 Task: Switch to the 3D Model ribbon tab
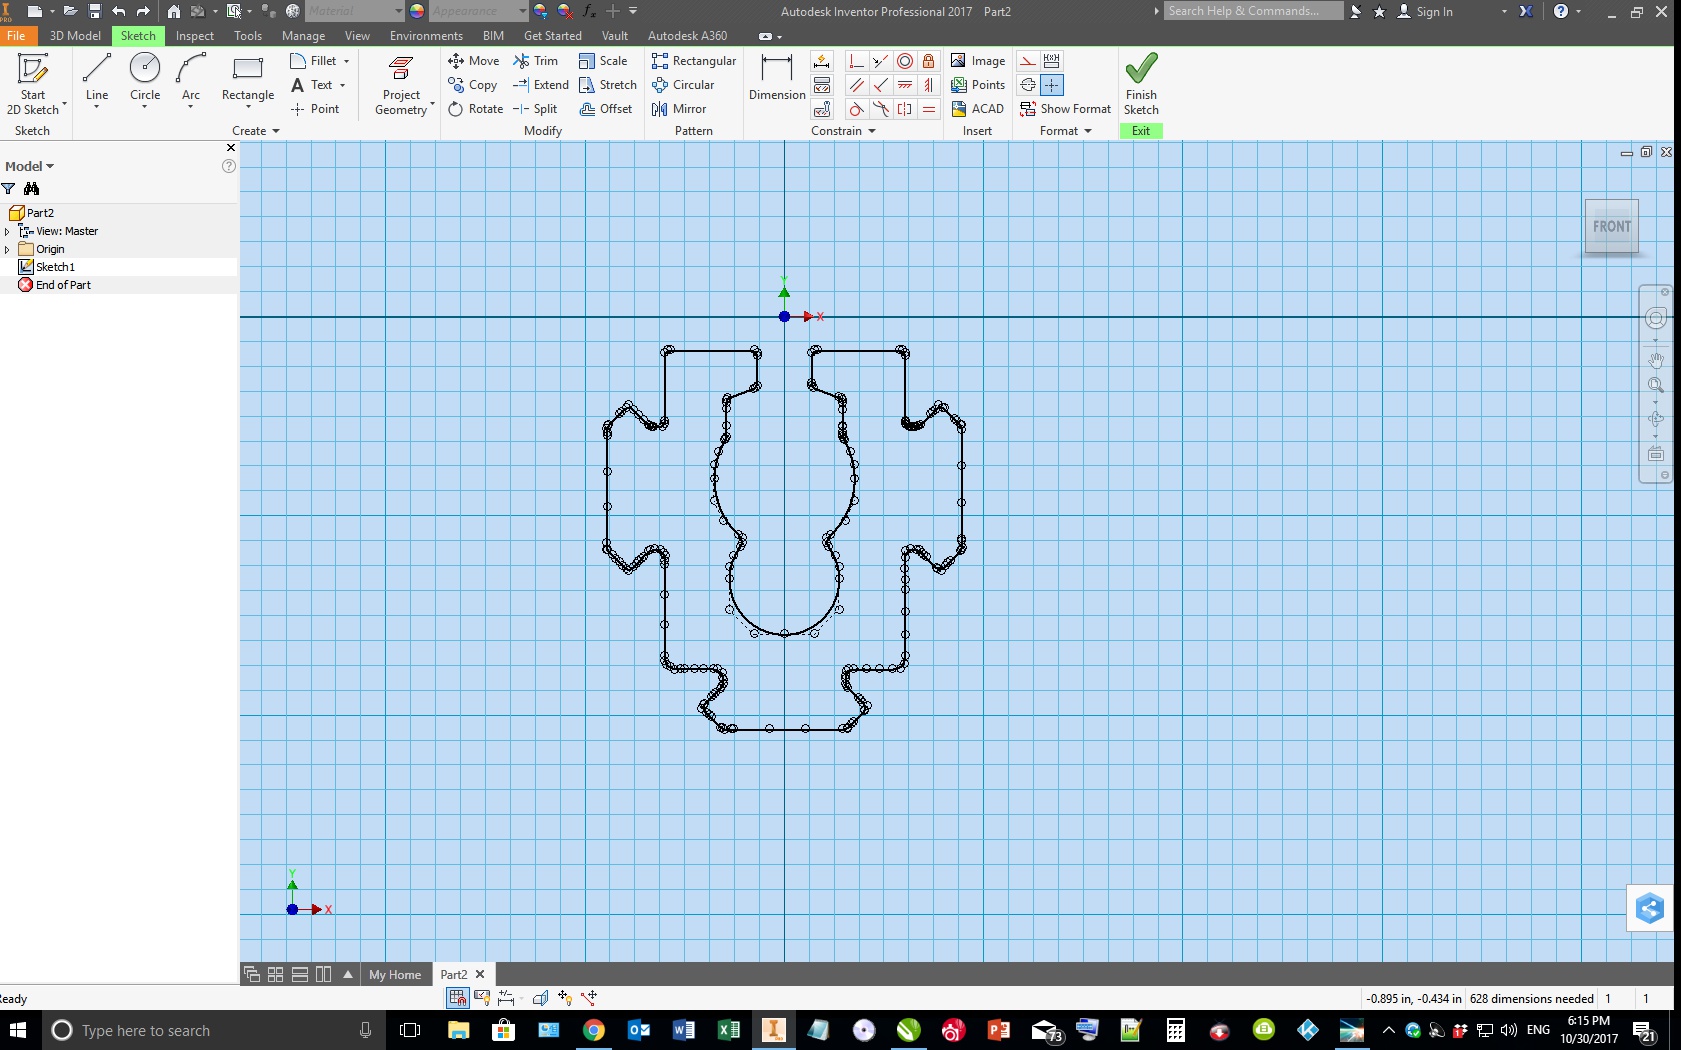tap(74, 35)
